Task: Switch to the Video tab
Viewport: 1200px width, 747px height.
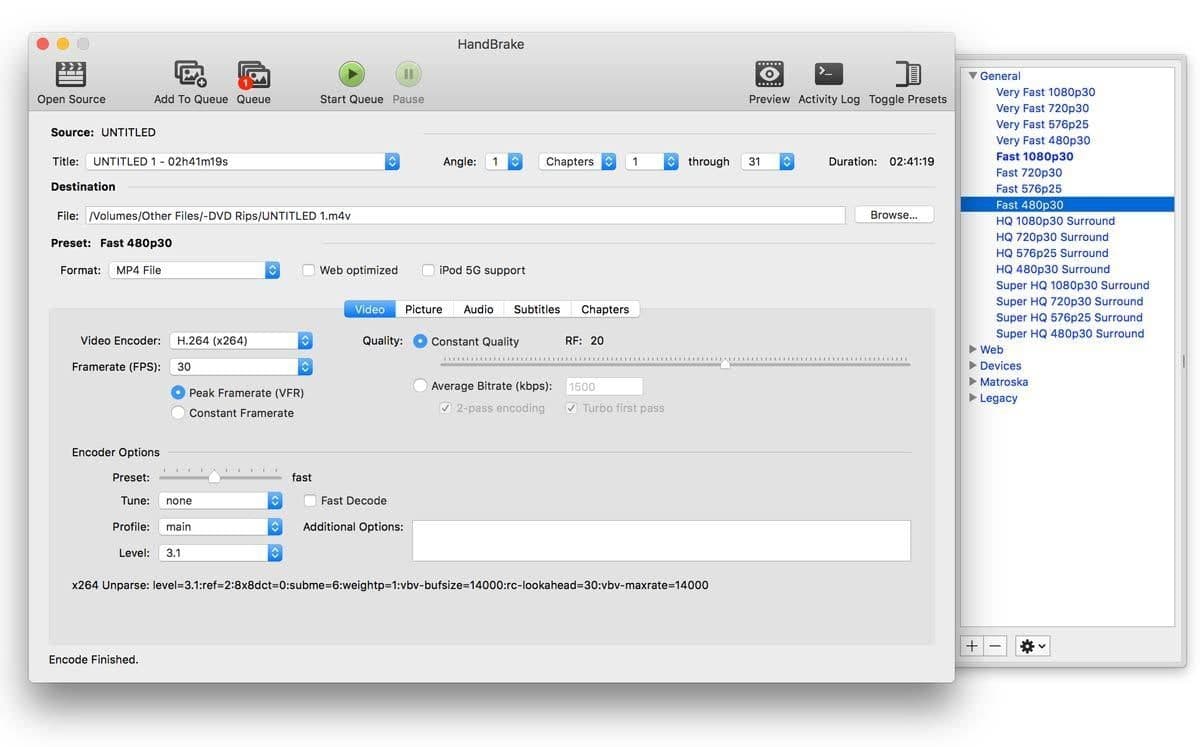Action: (x=370, y=309)
